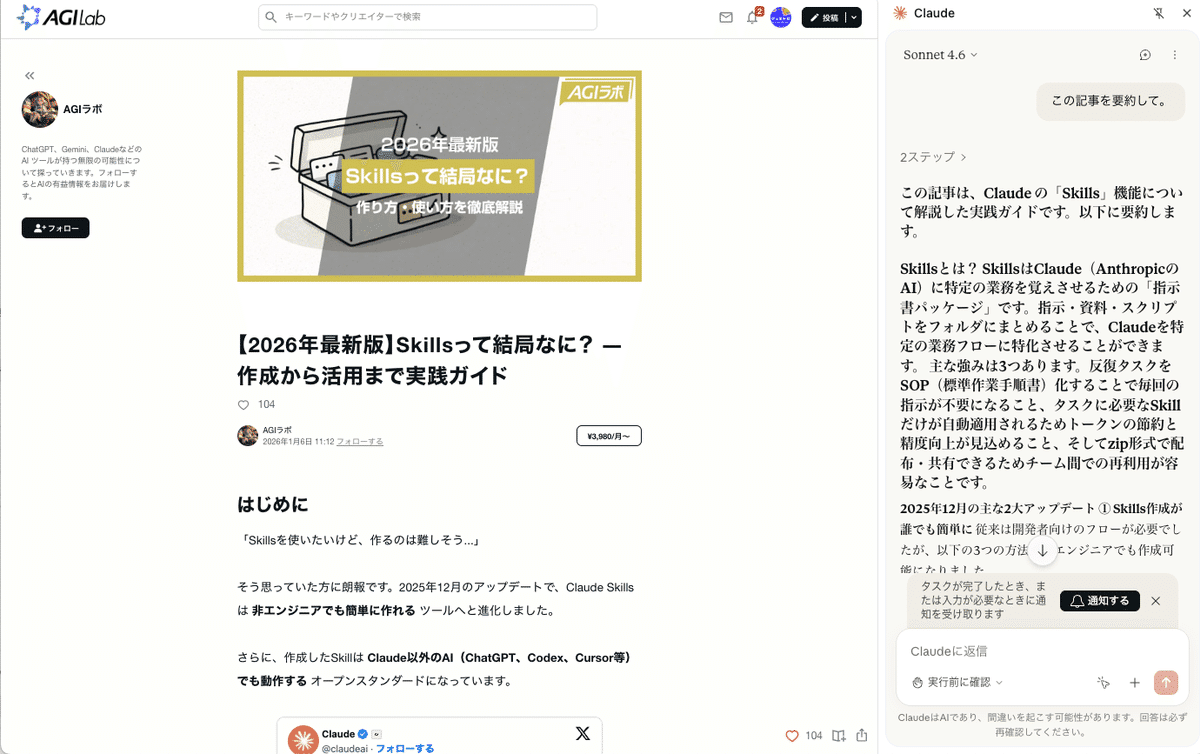The width and height of the screenshot is (1200, 754).
Task: Click the element picker cursor icon
Action: point(1103,682)
